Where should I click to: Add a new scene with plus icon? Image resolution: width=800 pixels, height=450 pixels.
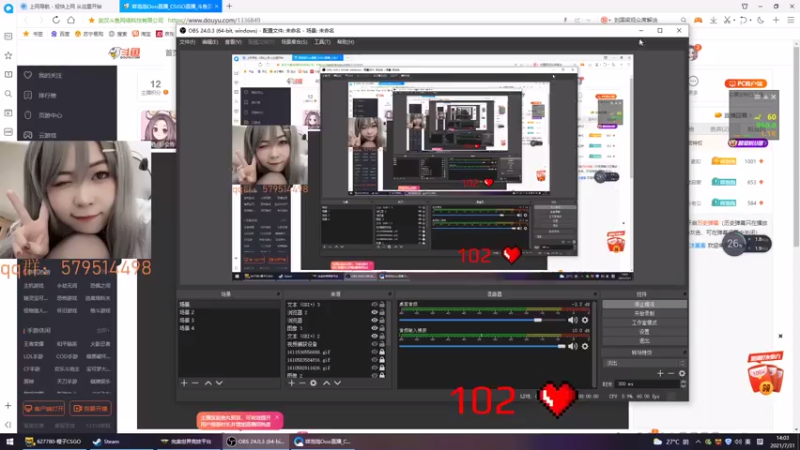[x=184, y=383]
